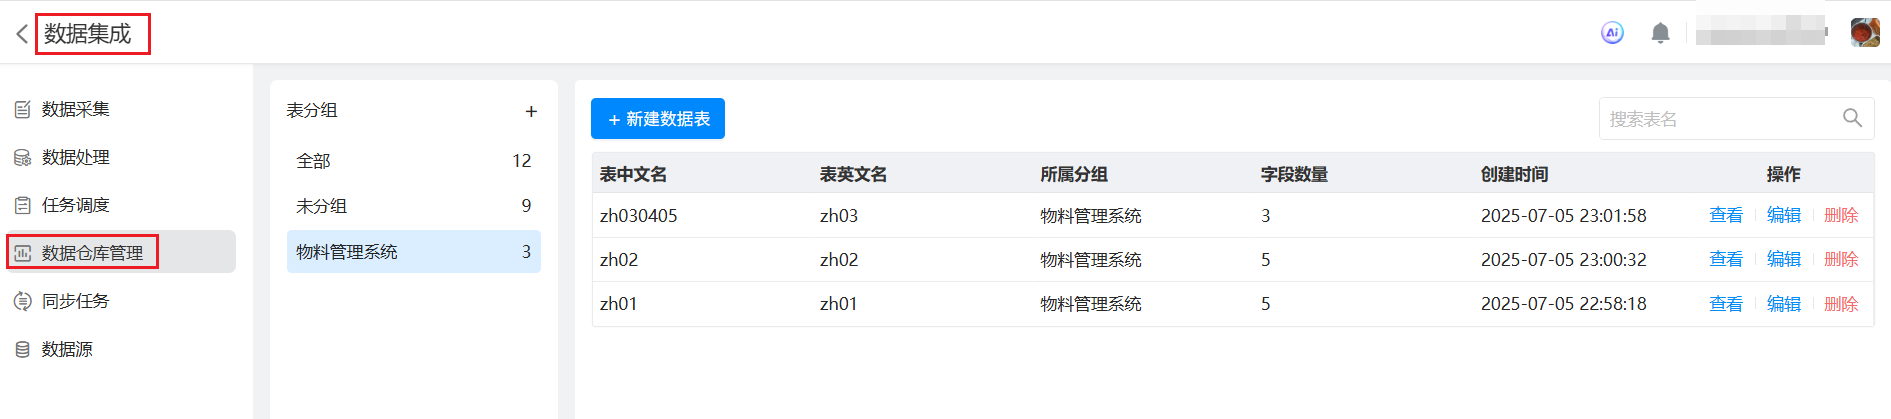This screenshot has height=419, width=1891.
Task: Open 数据源 in the sidebar
Action: tap(67, 349)
